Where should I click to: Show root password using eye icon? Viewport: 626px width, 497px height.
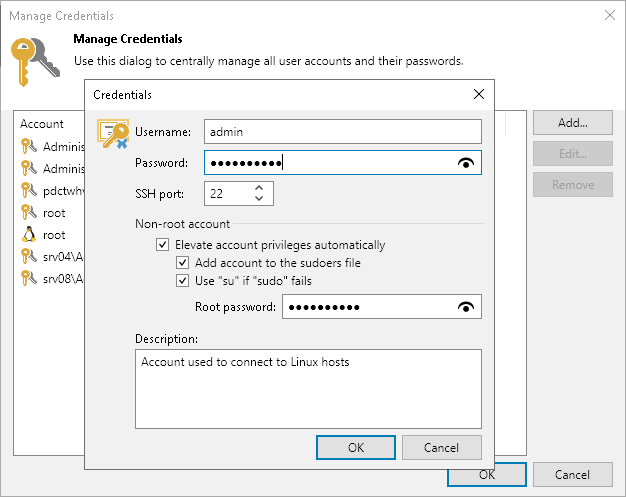(x=464, y=307)
